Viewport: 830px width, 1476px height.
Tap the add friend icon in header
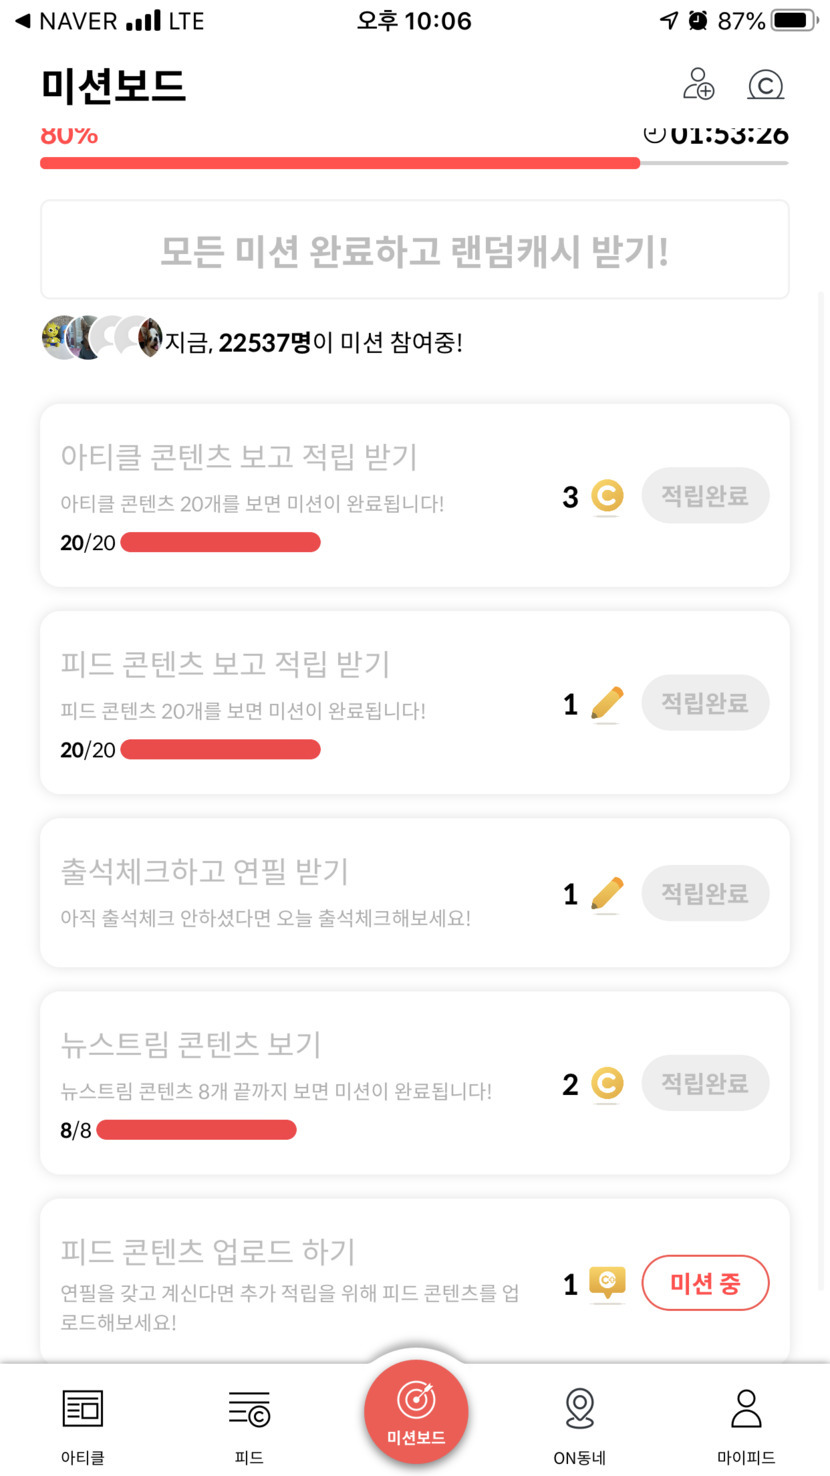click(698, 85)
